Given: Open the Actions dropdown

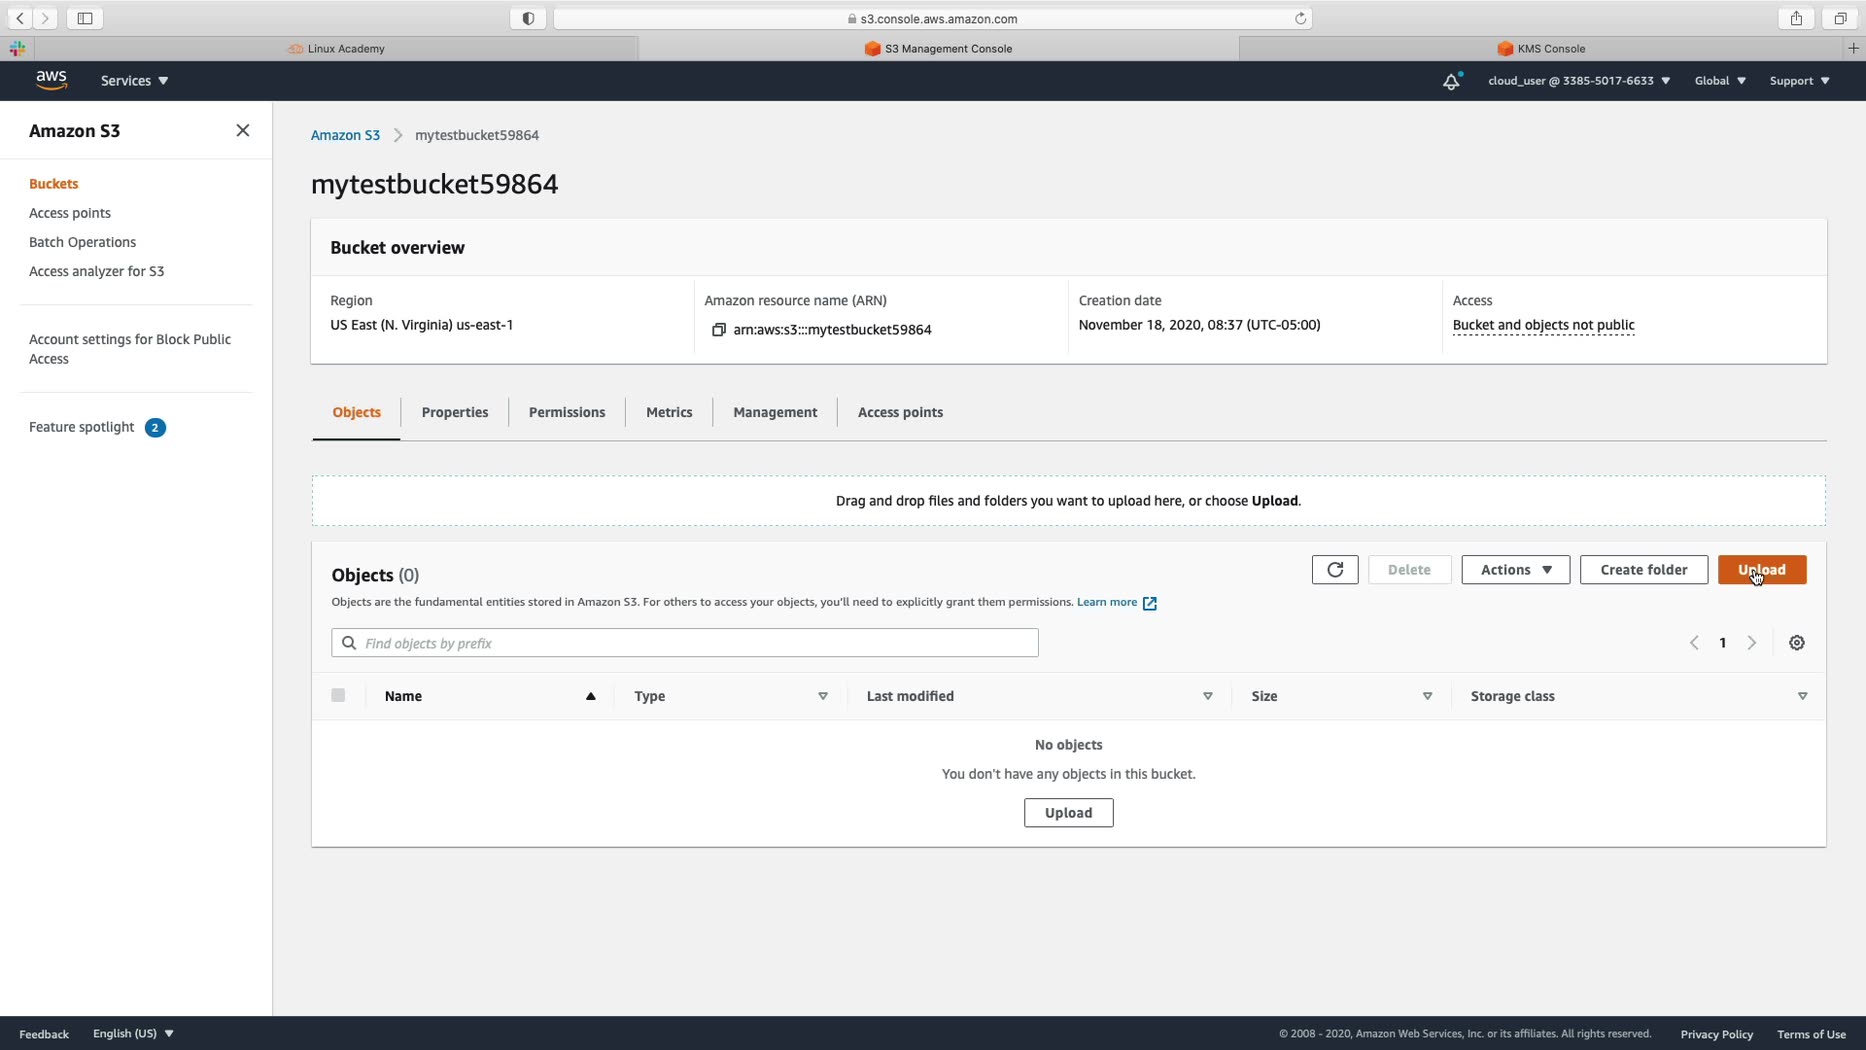Looking at the screenshot, I should 1516,570.
